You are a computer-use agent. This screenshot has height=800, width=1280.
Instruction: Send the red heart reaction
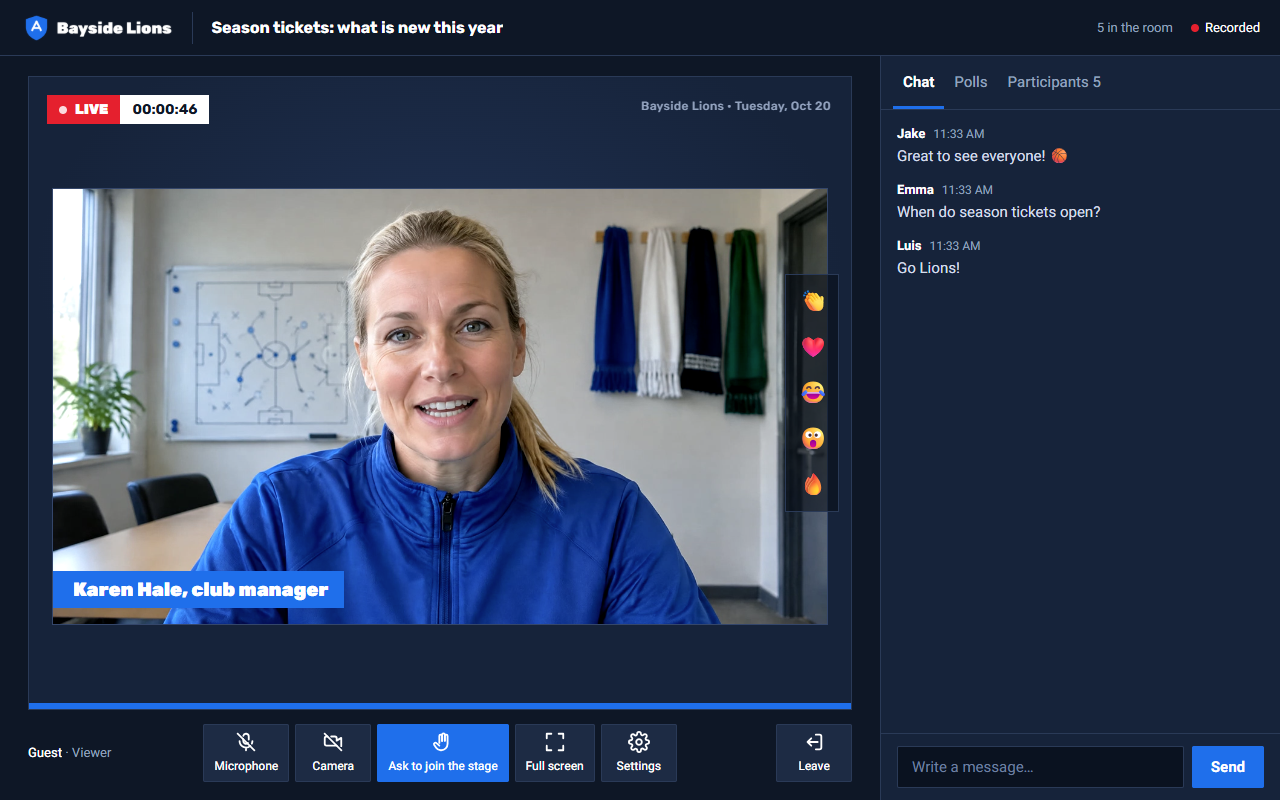[813, 347]
